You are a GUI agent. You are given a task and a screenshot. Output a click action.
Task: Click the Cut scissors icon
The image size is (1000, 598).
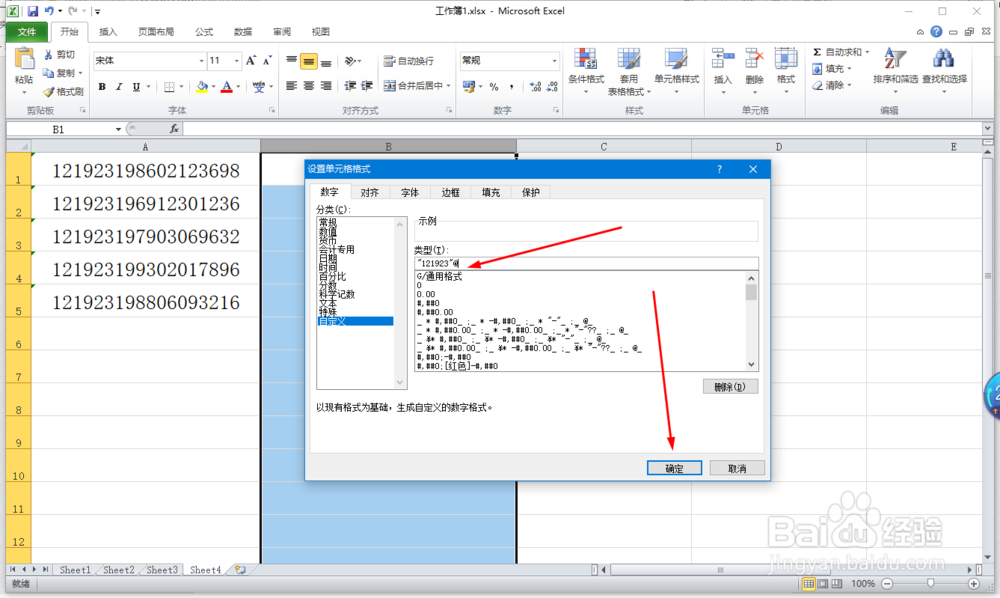48,55
